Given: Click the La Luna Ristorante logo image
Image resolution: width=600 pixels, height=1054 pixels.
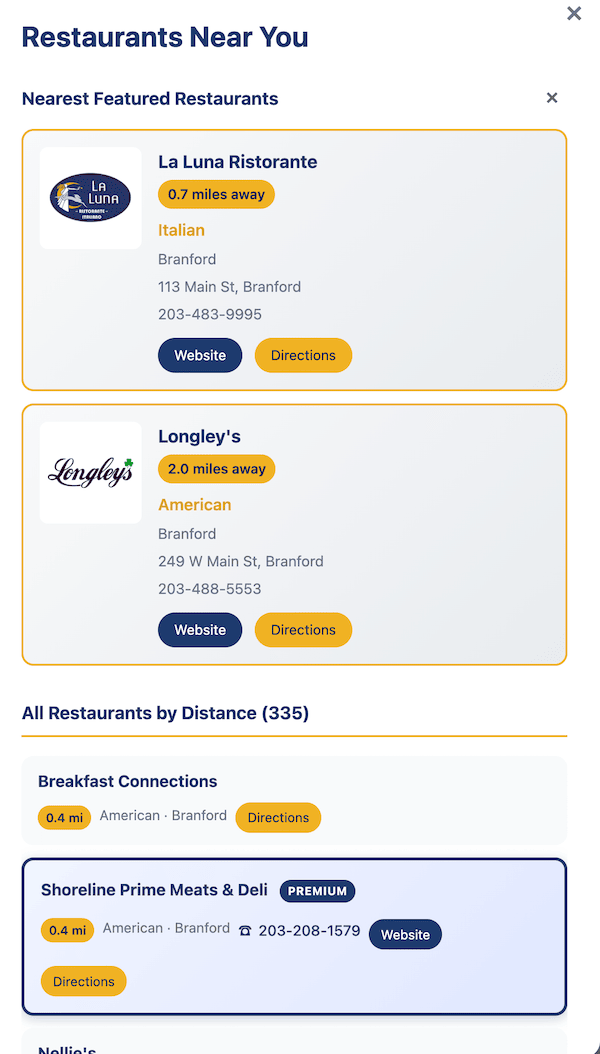Looking at the screenshot, I should (90, 198).
